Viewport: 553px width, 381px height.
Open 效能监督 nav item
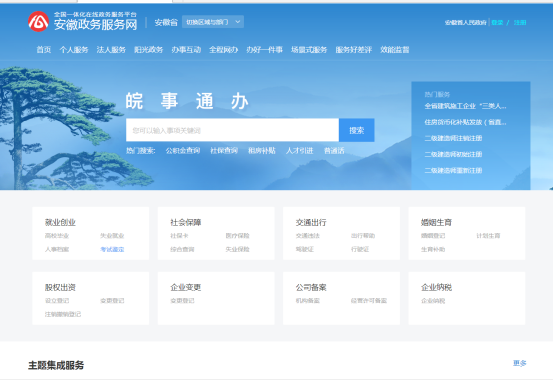tap(395, 50)
